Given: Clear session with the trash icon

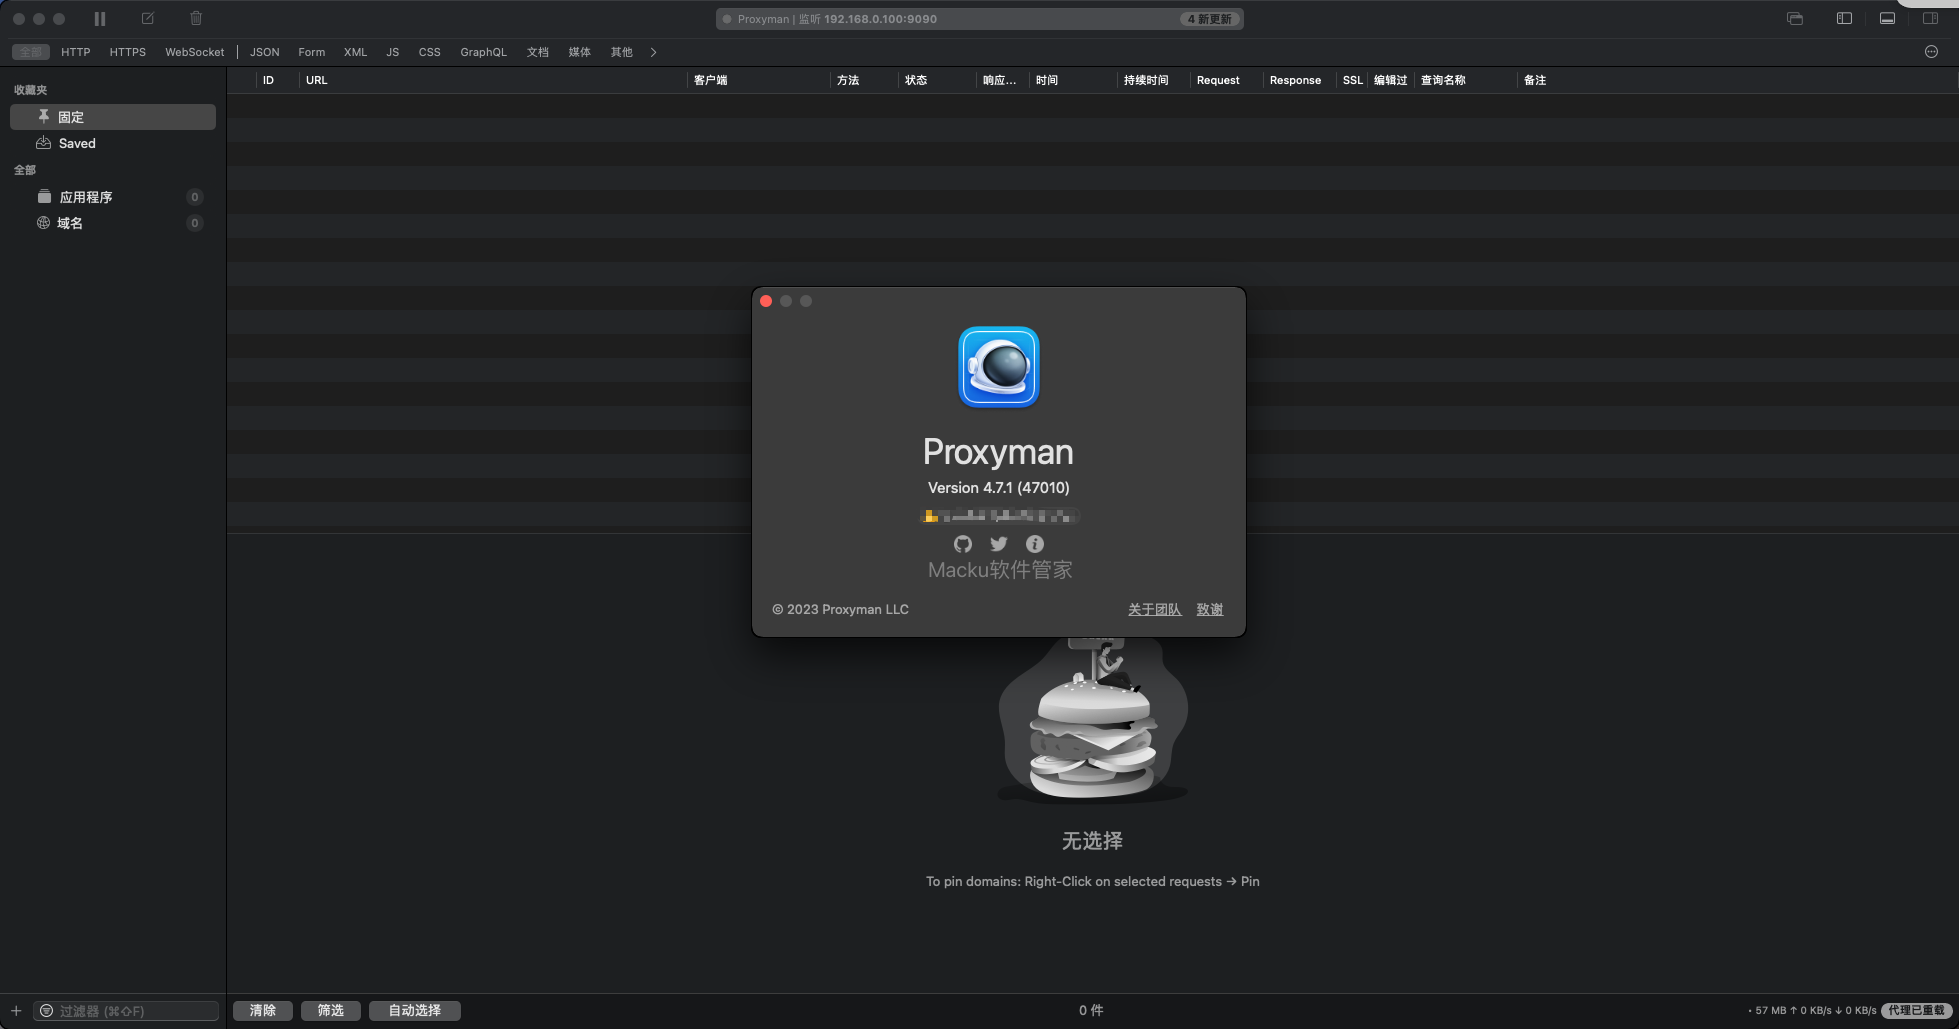Looking at the screenshot, I should click(x=196, y=19).
